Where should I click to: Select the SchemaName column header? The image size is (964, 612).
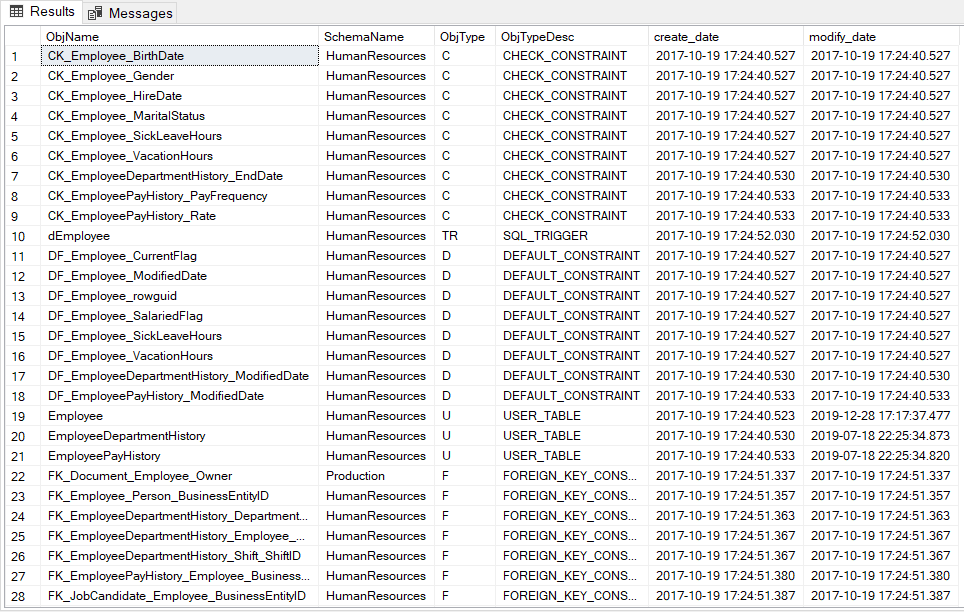[376, 37]
